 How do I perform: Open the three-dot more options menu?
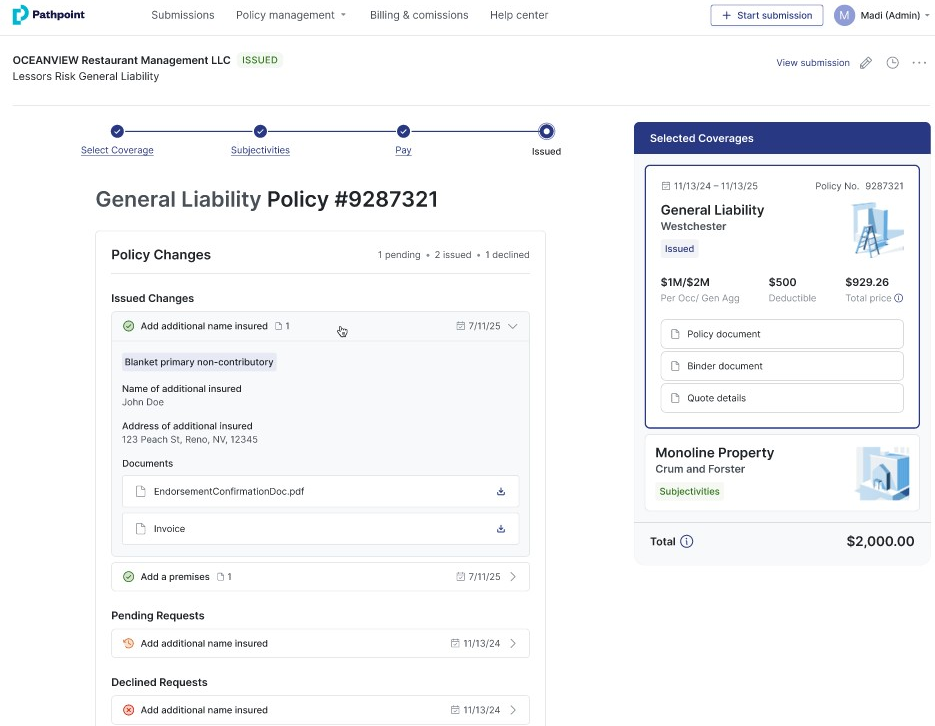tap(919, 63)
